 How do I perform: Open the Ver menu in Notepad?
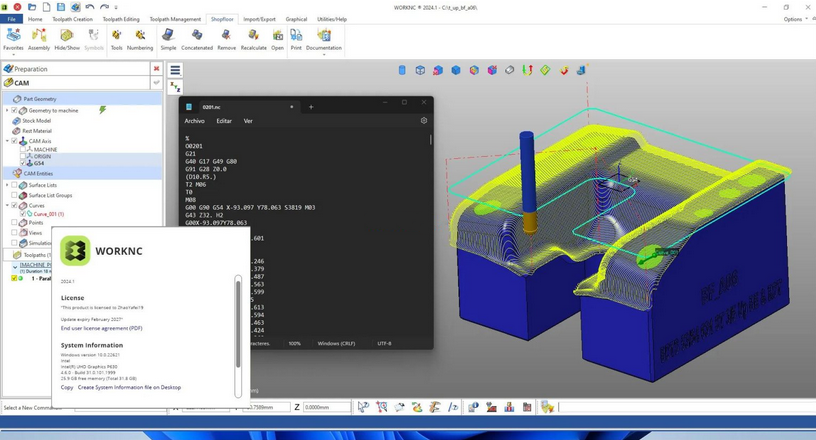pos(248,121)
